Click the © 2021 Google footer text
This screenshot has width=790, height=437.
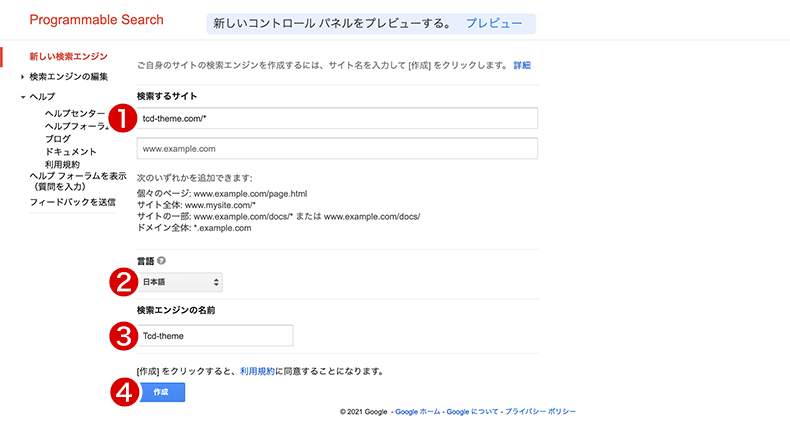coord(363,412)
